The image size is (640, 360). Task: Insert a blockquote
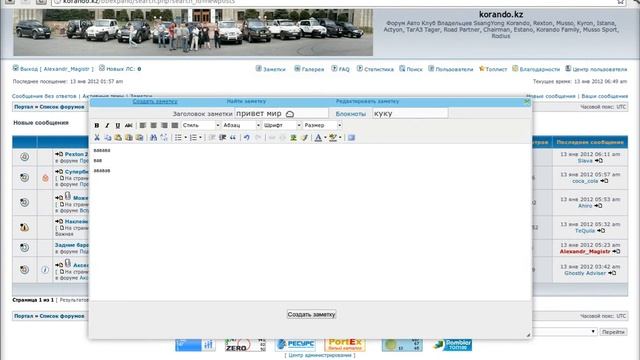(233, 138)
